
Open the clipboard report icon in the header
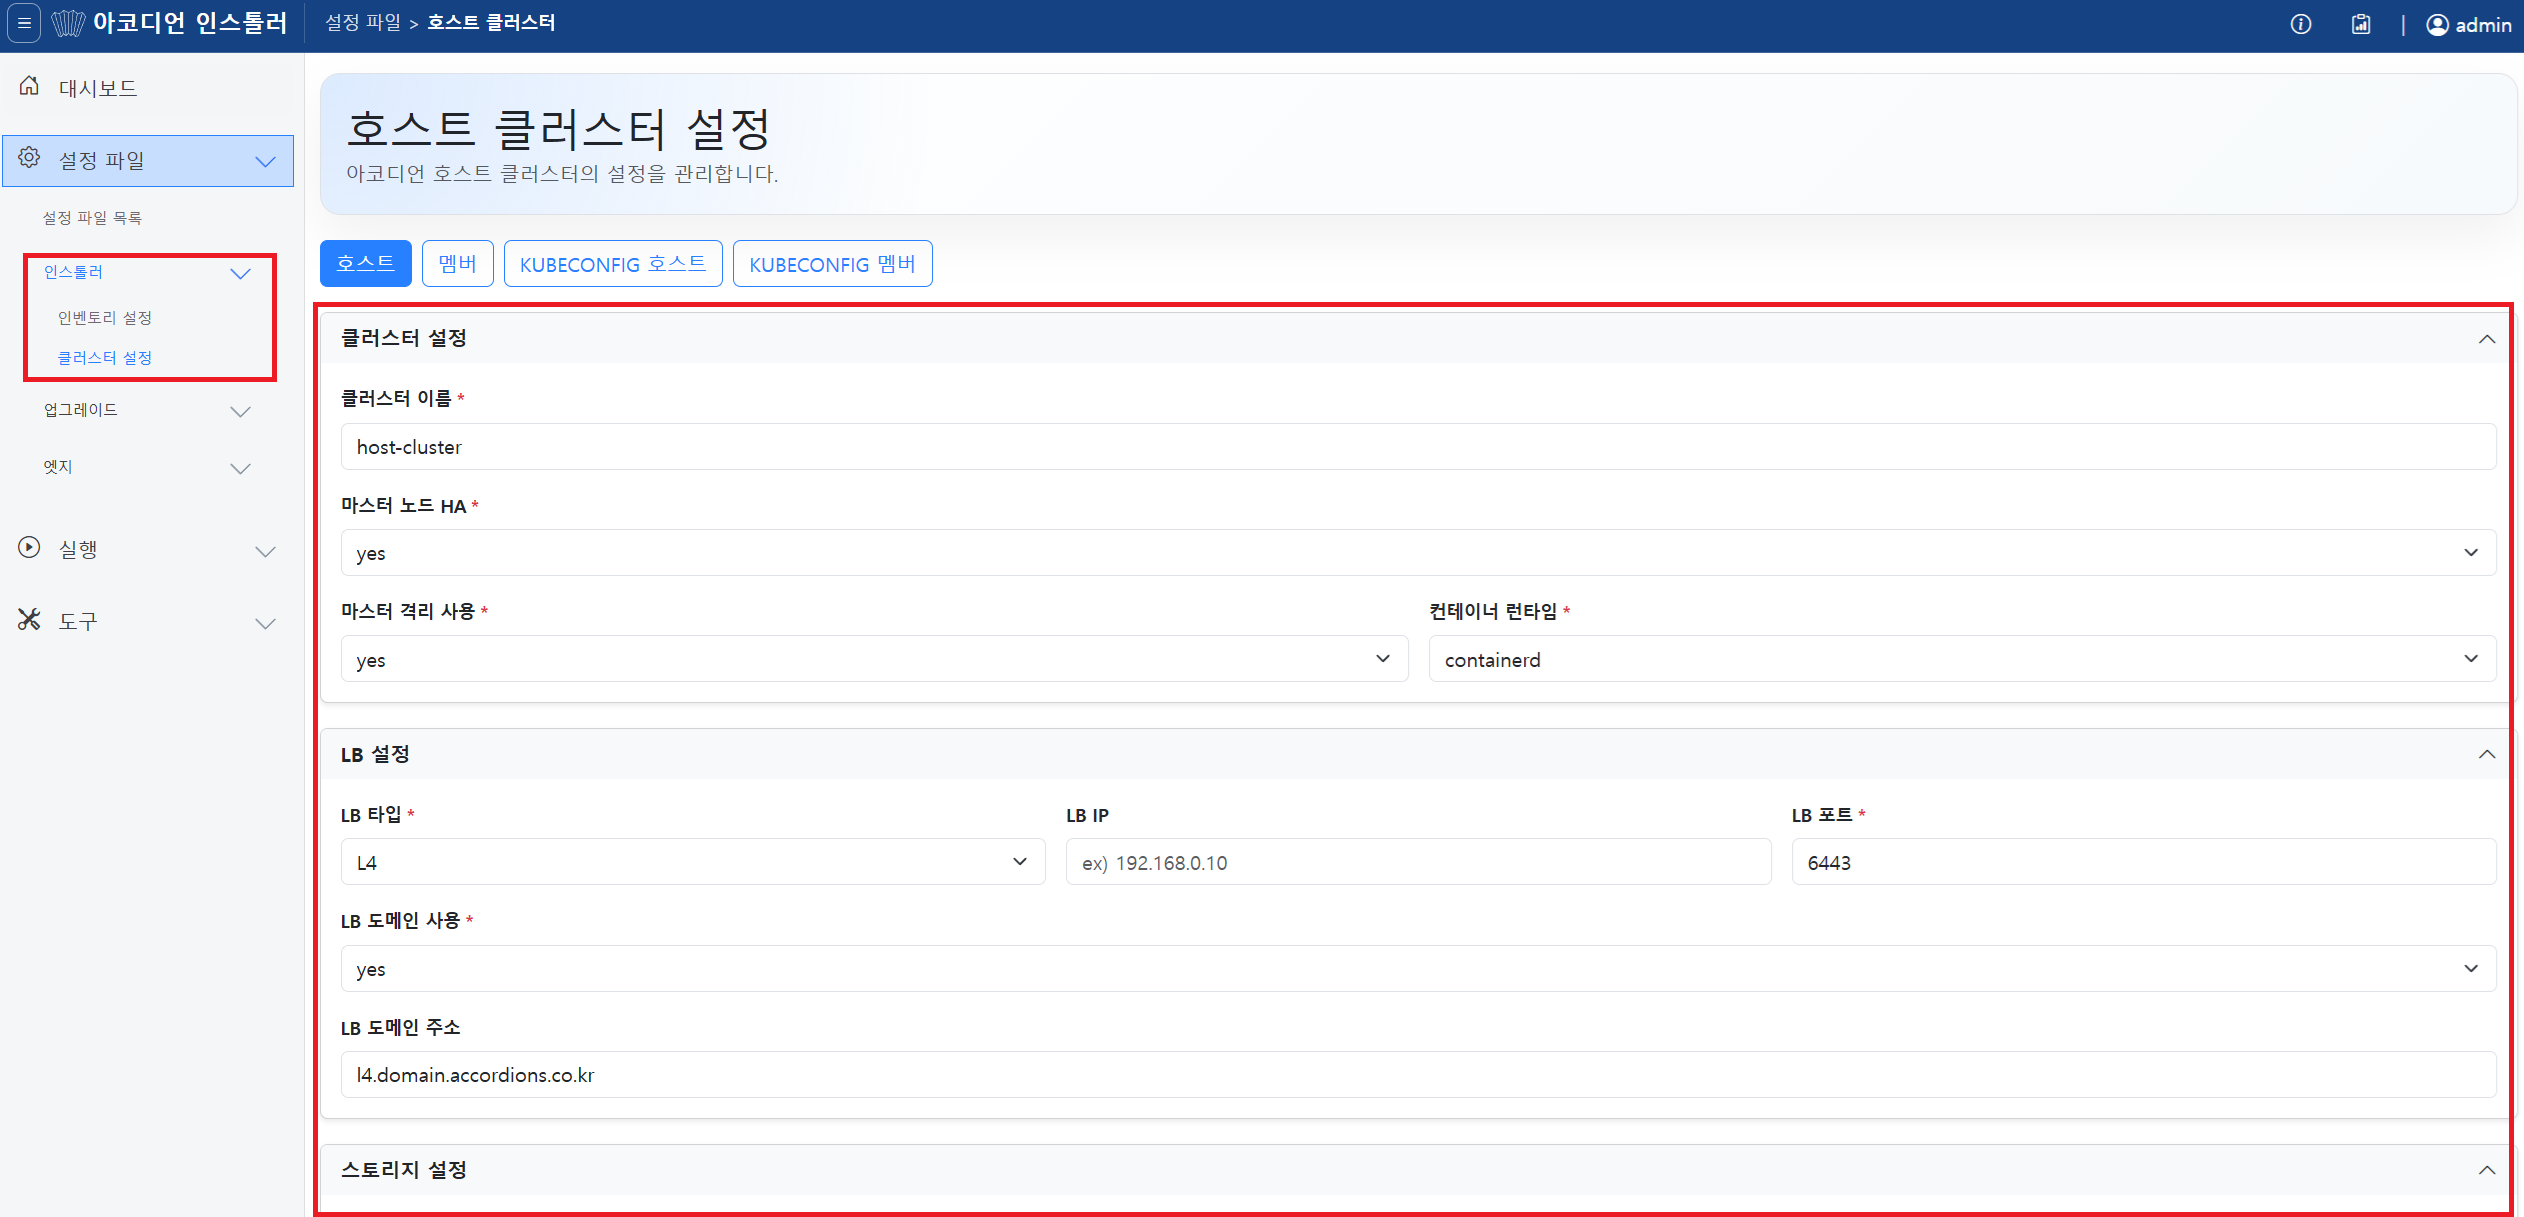2361,24
